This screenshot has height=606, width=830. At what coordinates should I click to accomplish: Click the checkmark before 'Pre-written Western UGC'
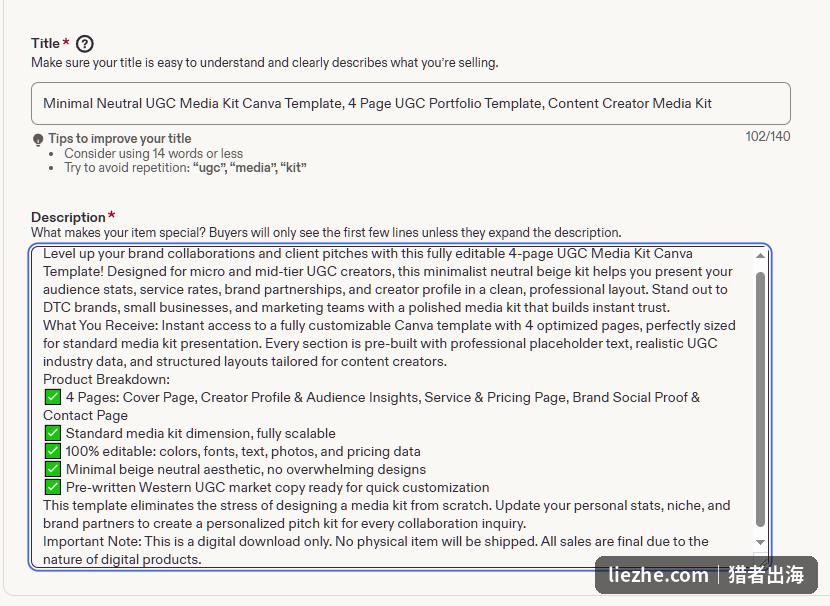point(53,487)
